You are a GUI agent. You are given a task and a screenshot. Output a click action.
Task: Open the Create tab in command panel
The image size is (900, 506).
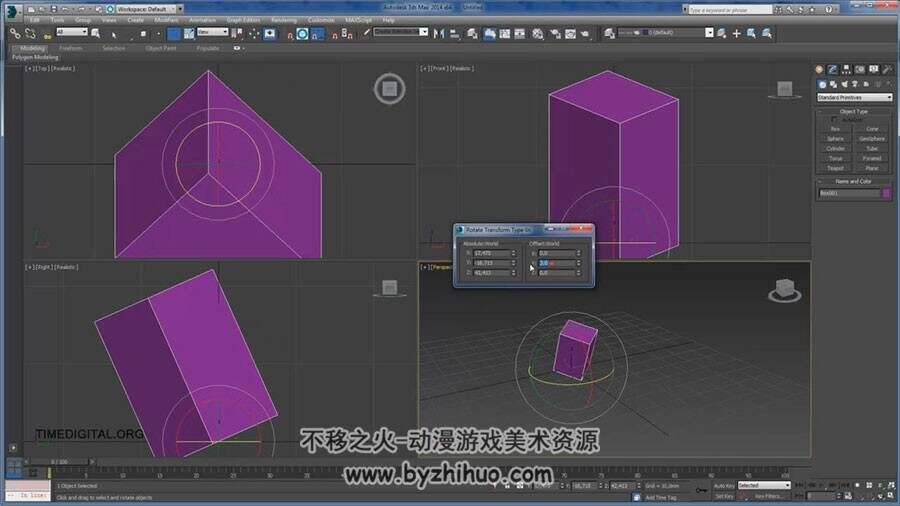819,69
